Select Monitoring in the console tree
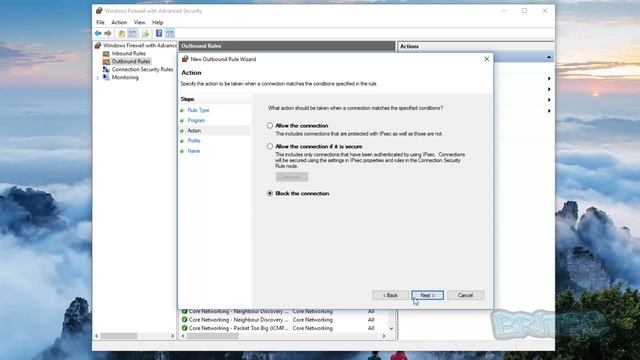 (125, 78)
